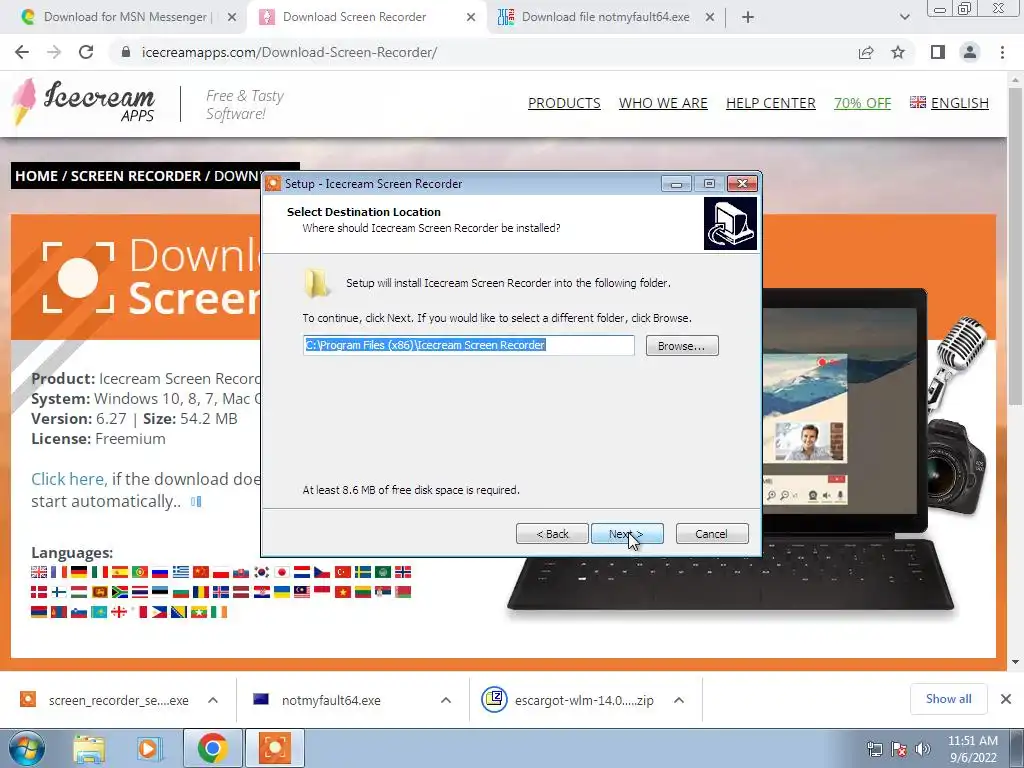Click the volume speaker tray icon
This screenshot has width=1024, height=768.
[922, 749]
